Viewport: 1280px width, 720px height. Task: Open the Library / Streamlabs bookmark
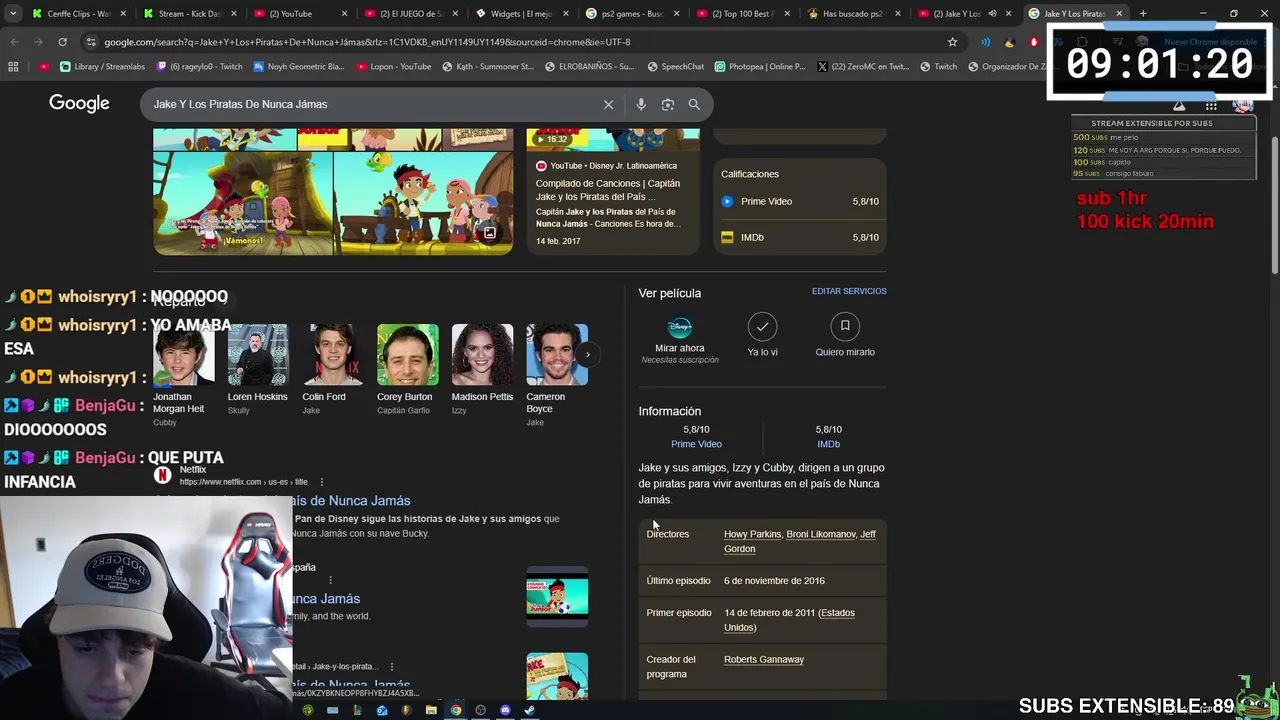[x=102, y=66]
